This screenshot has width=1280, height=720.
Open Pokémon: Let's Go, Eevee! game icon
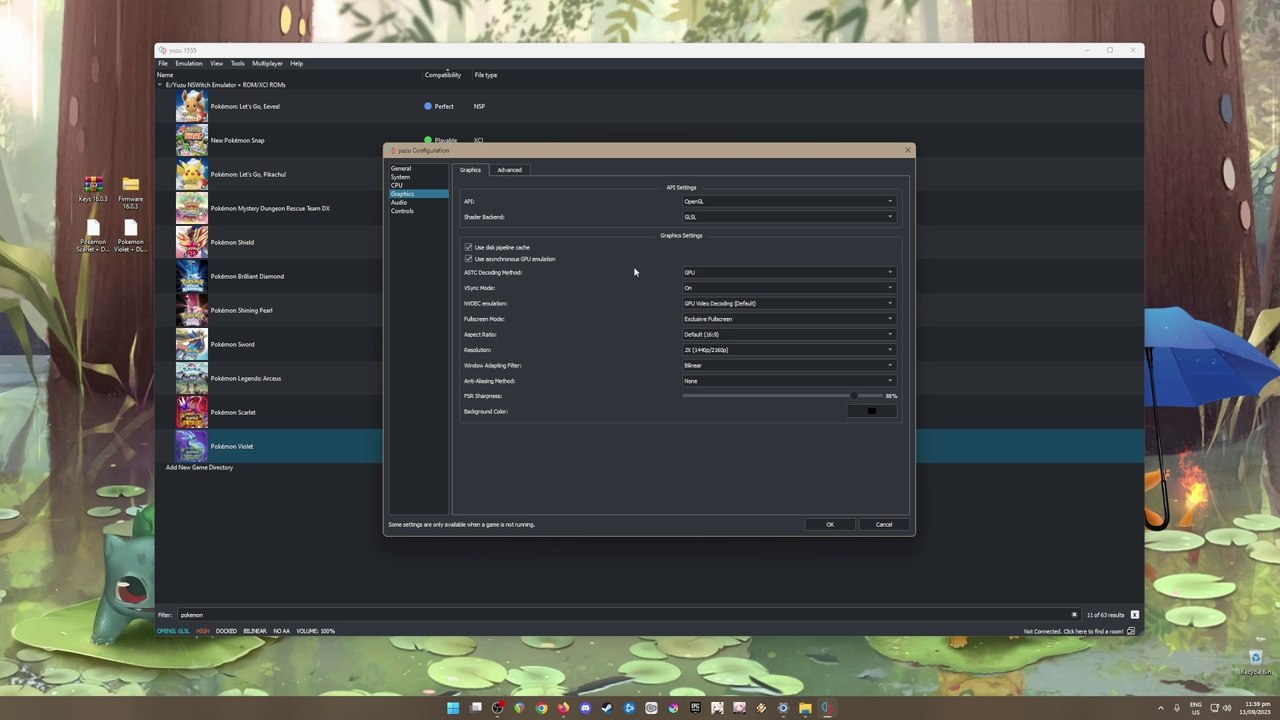[x=192, y=106]
